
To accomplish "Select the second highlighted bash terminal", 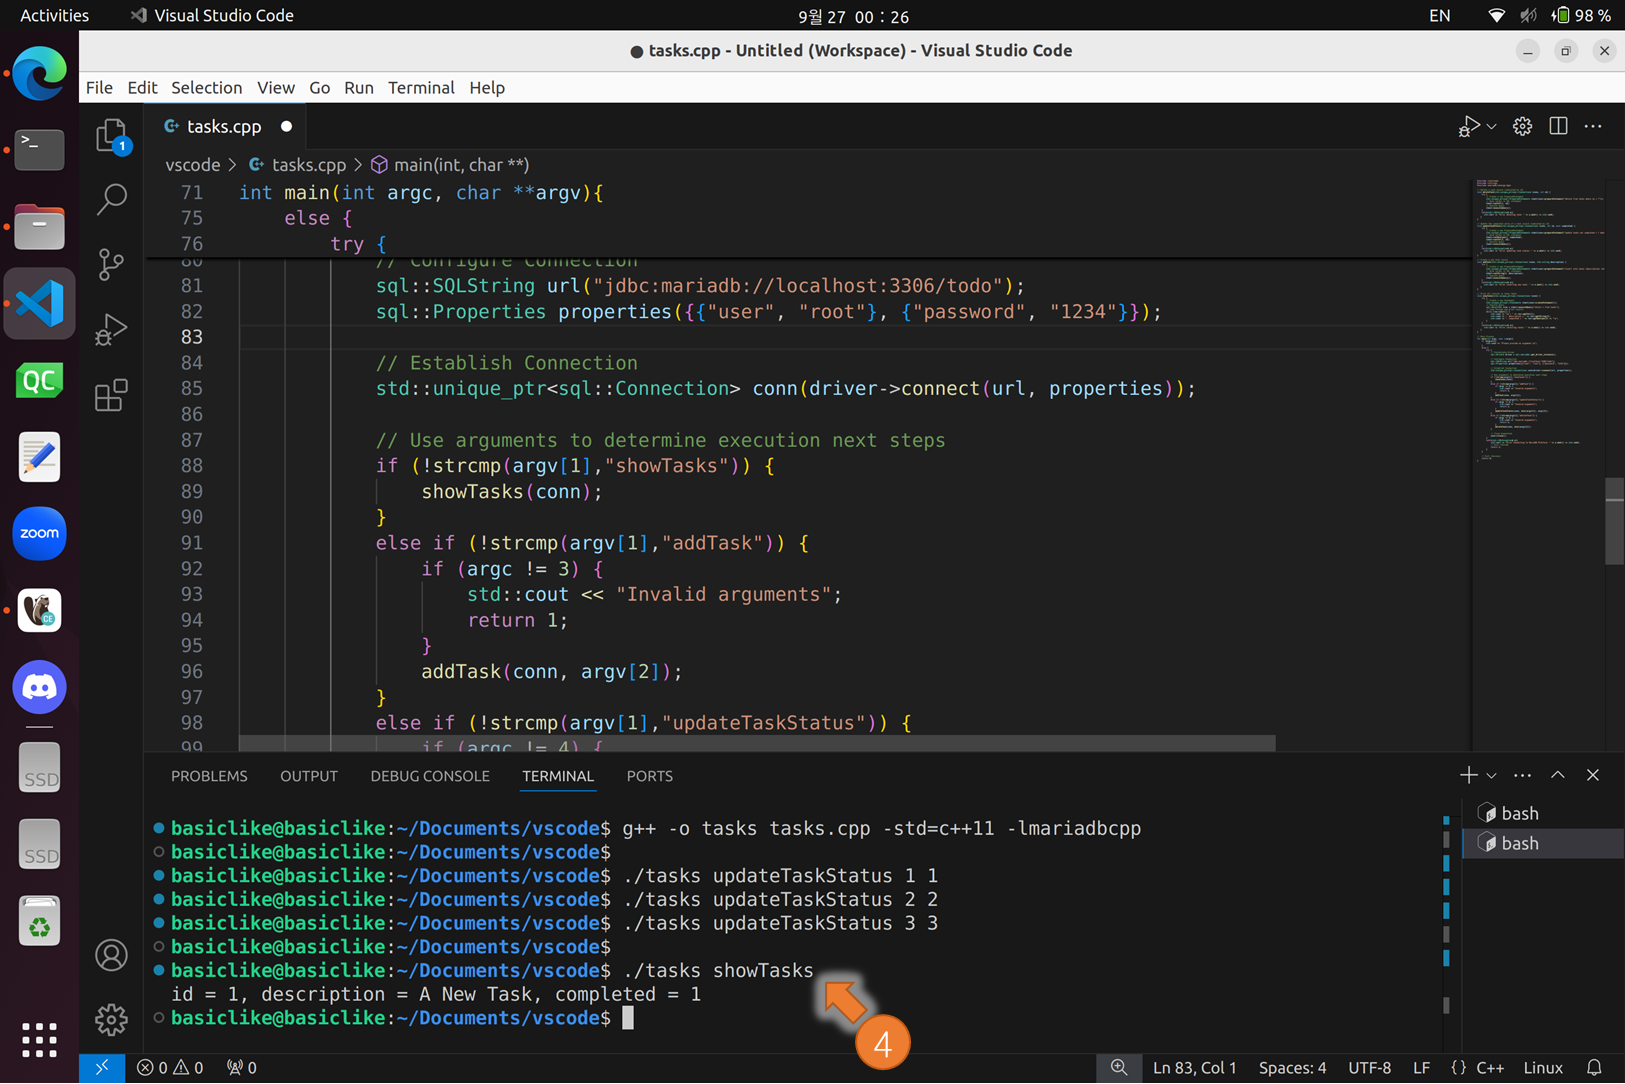I will [1541, 843].
